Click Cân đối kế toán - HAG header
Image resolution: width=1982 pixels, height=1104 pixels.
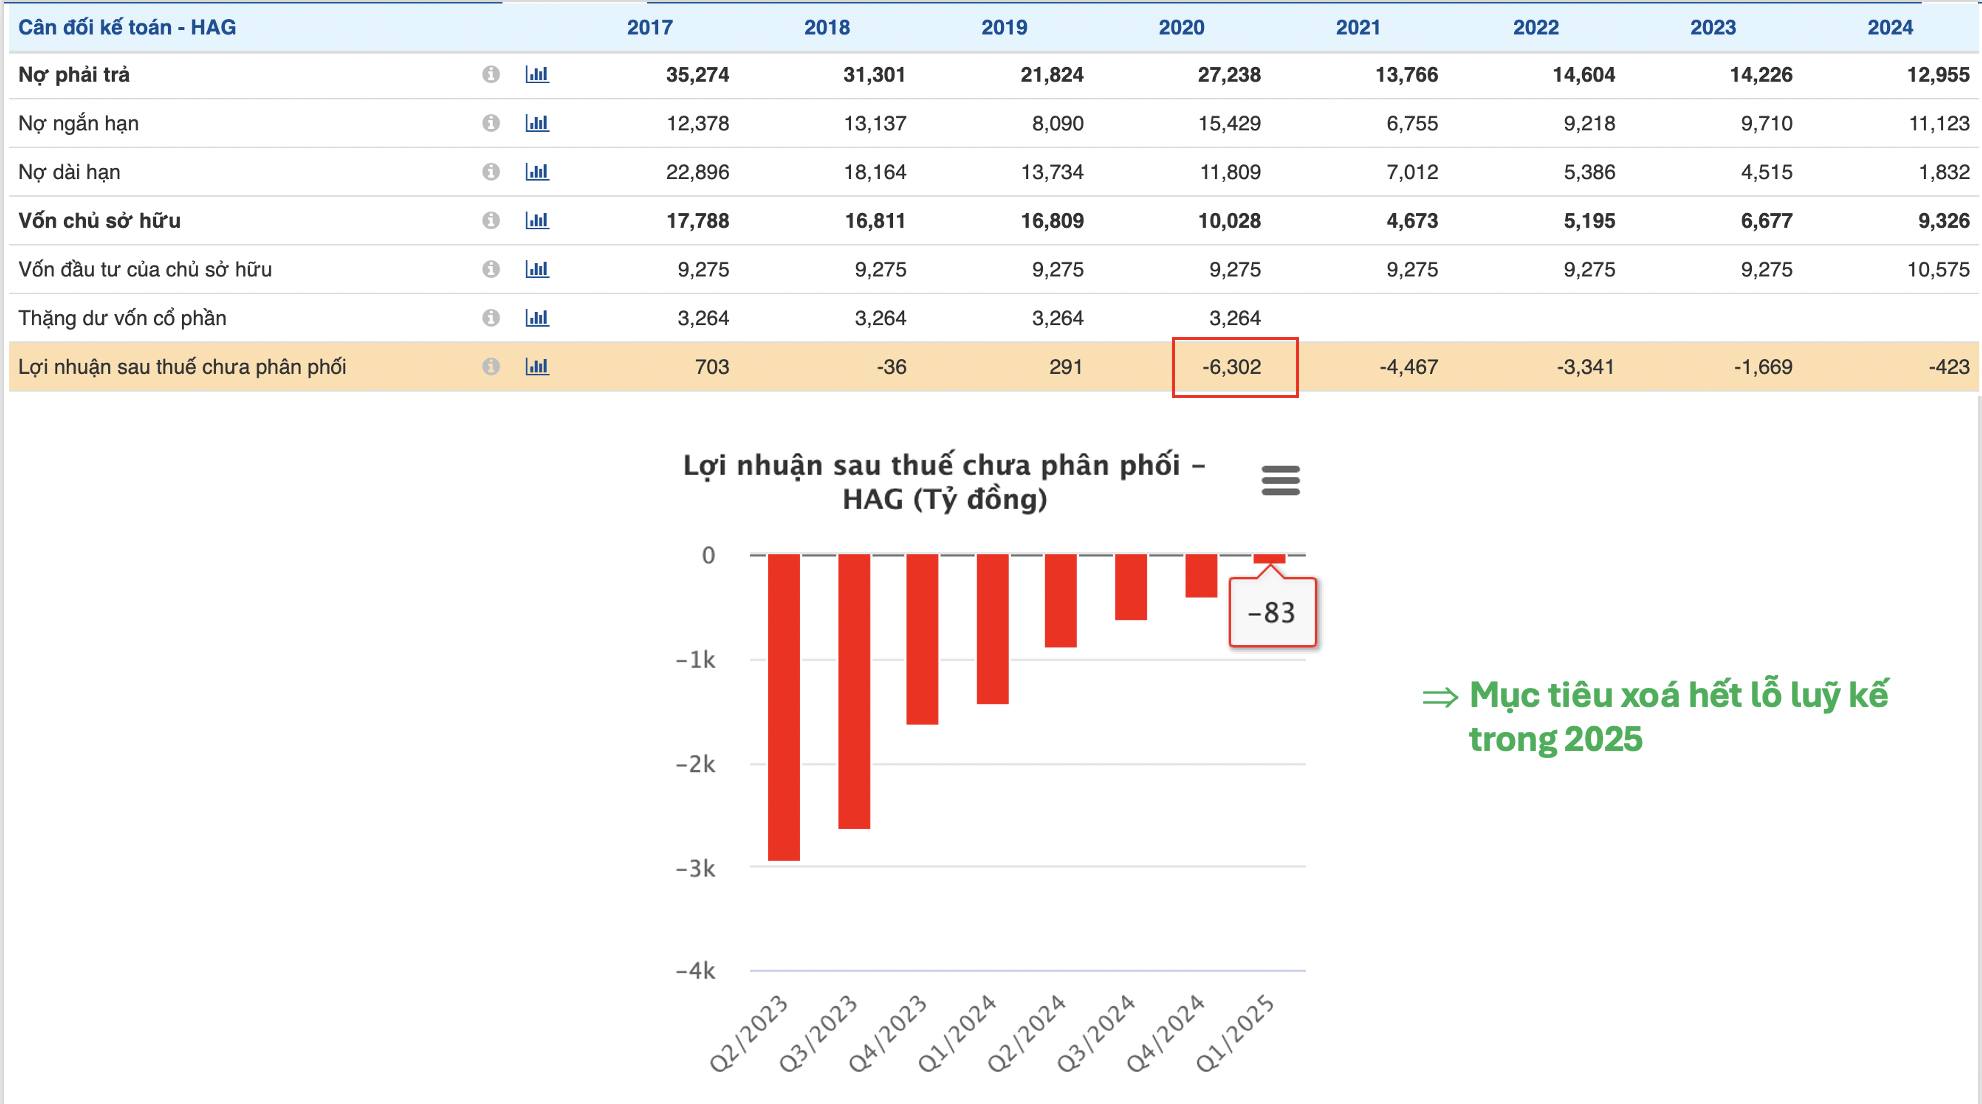[x=127, y=28]
